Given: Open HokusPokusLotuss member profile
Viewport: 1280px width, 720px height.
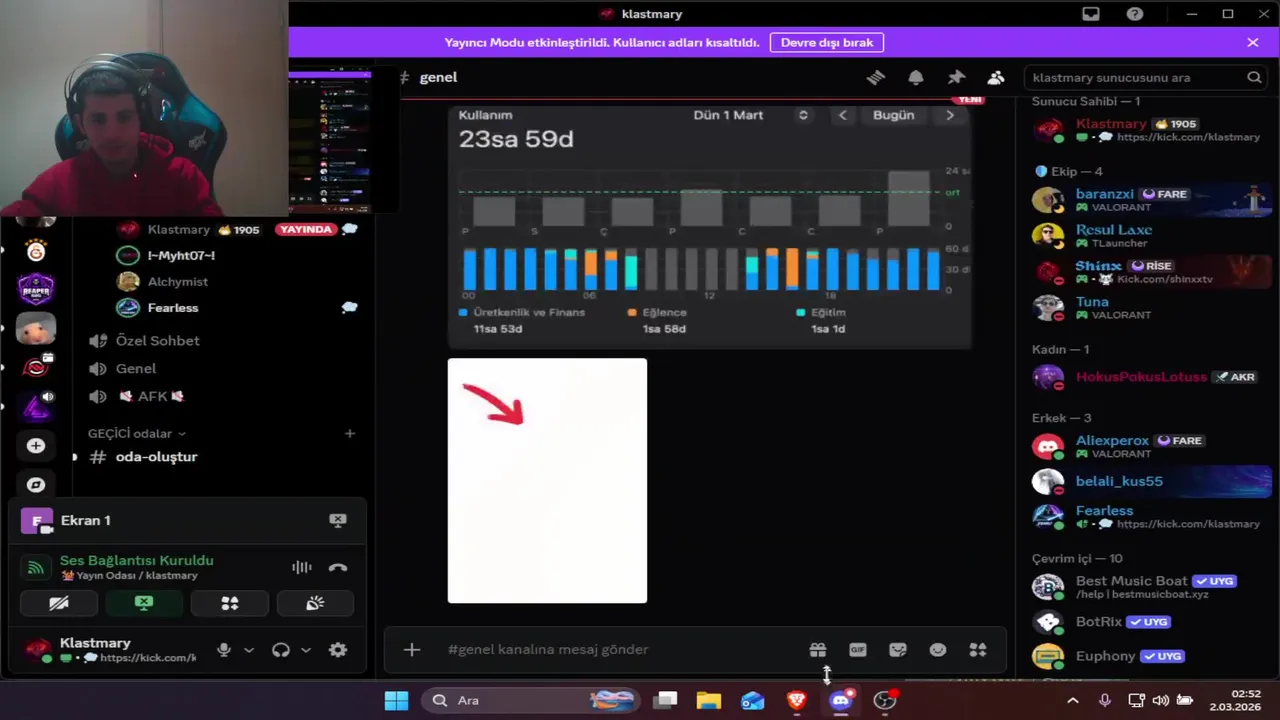Looking at the screenshot, I should click(1150, 377).
